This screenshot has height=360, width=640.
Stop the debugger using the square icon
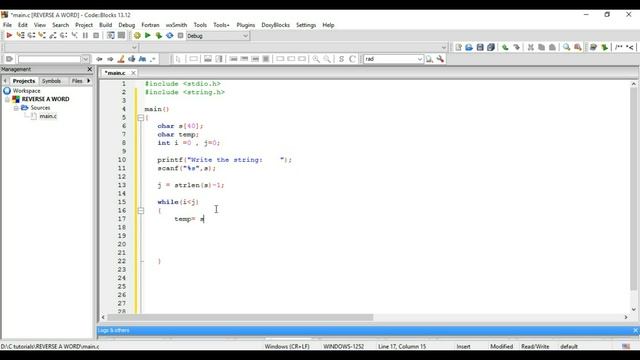pyautogui.click(x=96, y=36)
